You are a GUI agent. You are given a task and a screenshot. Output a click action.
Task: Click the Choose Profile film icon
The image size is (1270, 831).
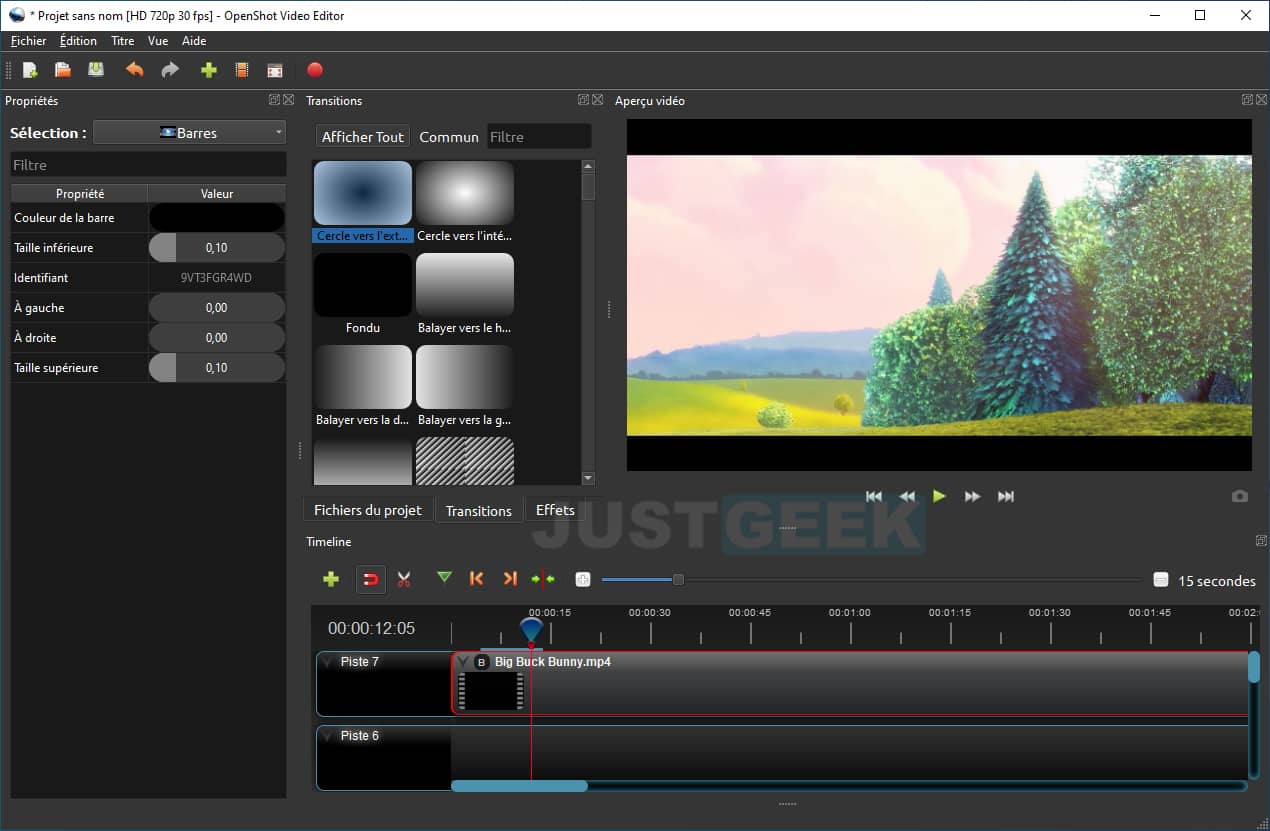click(x=241, y=70)
